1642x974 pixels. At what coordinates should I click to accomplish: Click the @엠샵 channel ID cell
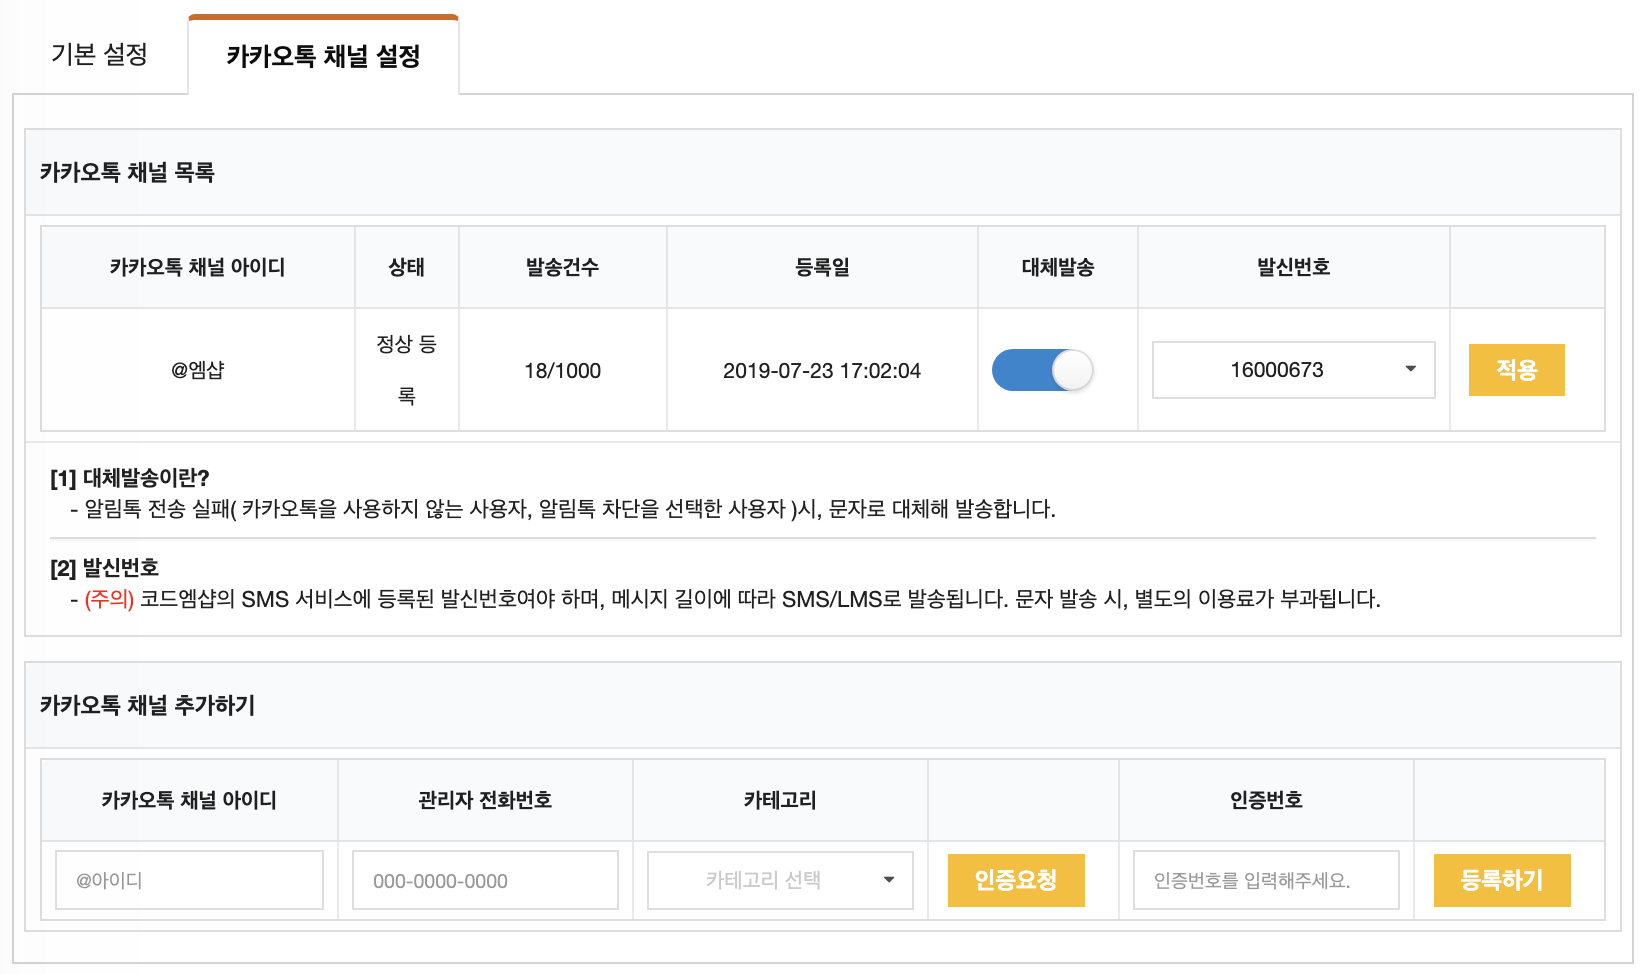tap(198, 370)
